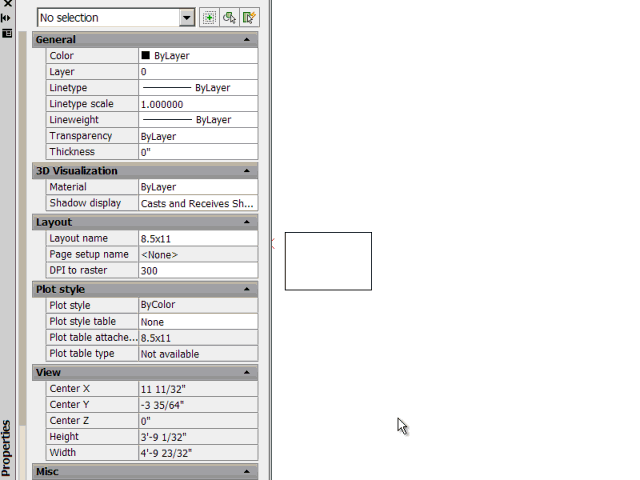Close the Properties palette
The height and width of the screenshot is (480, 640).
click(x=7, y=4)
